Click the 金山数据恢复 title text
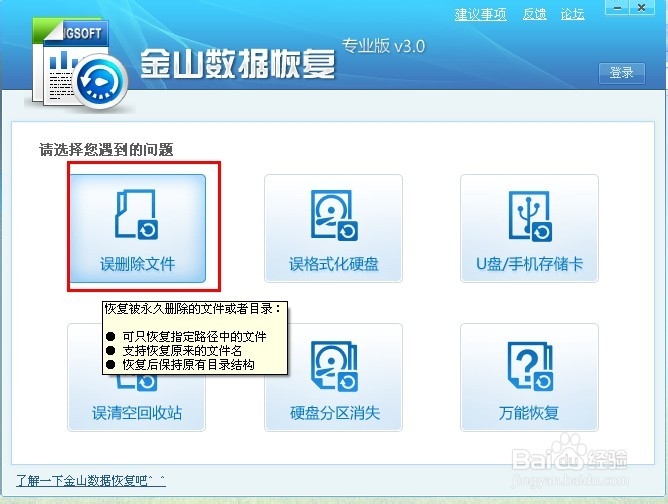The width and height of the screenshot is (668, 504). [x=238, y=63]
